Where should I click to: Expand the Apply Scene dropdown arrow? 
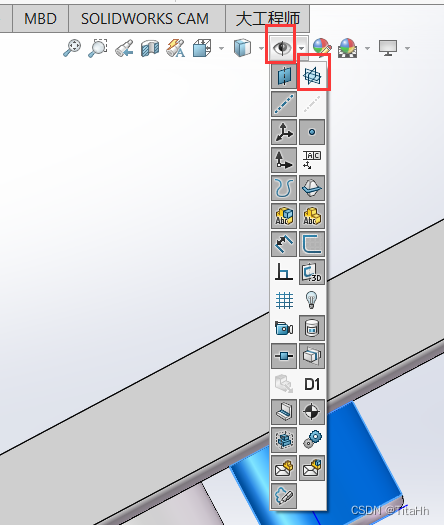click(367, 49)
